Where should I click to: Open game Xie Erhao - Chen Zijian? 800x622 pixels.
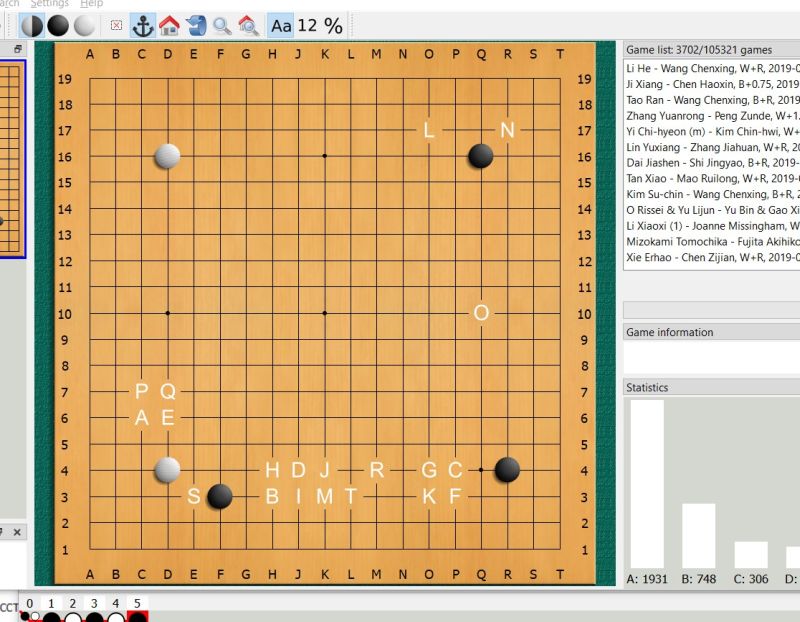coord(712,257)
